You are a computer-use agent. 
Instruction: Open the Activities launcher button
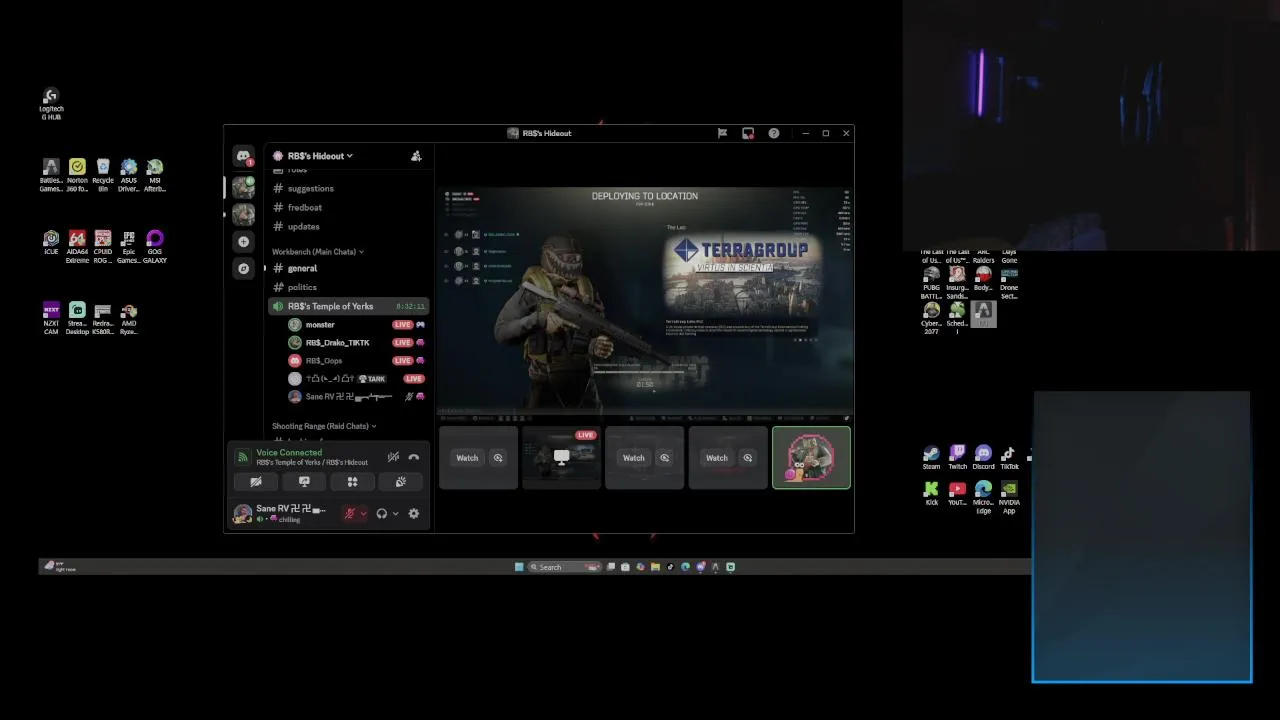pos(352,482)
